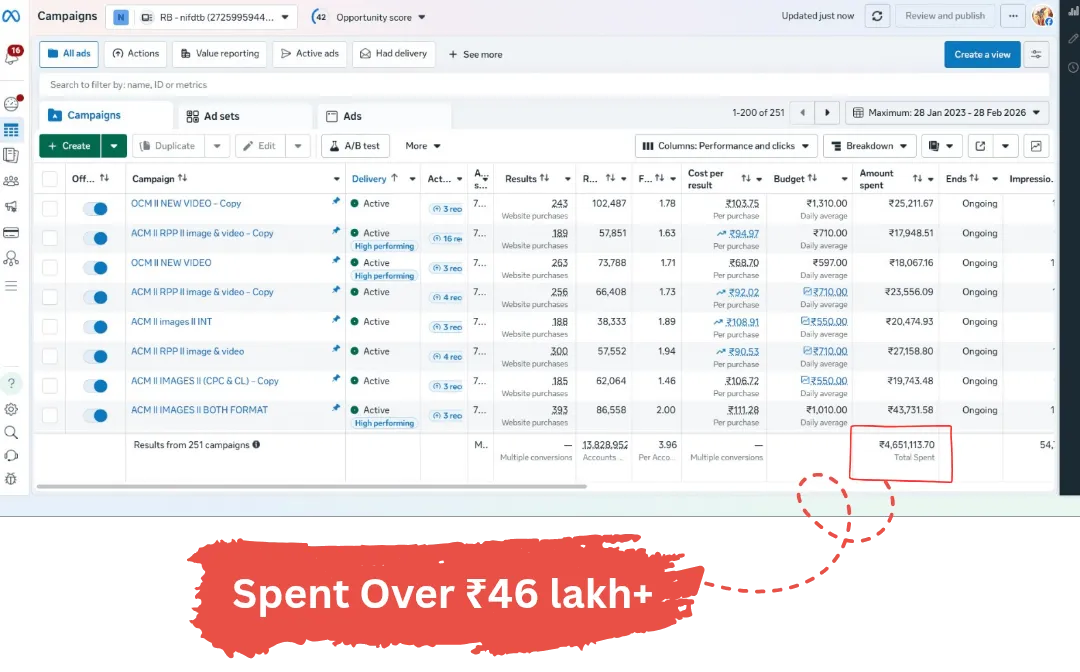Viewport: 1080px width, 672px height.
Task: Toggle off OCM II NEW VIDEO campaign
Action: pyautogui.click(x=95, y=268)
